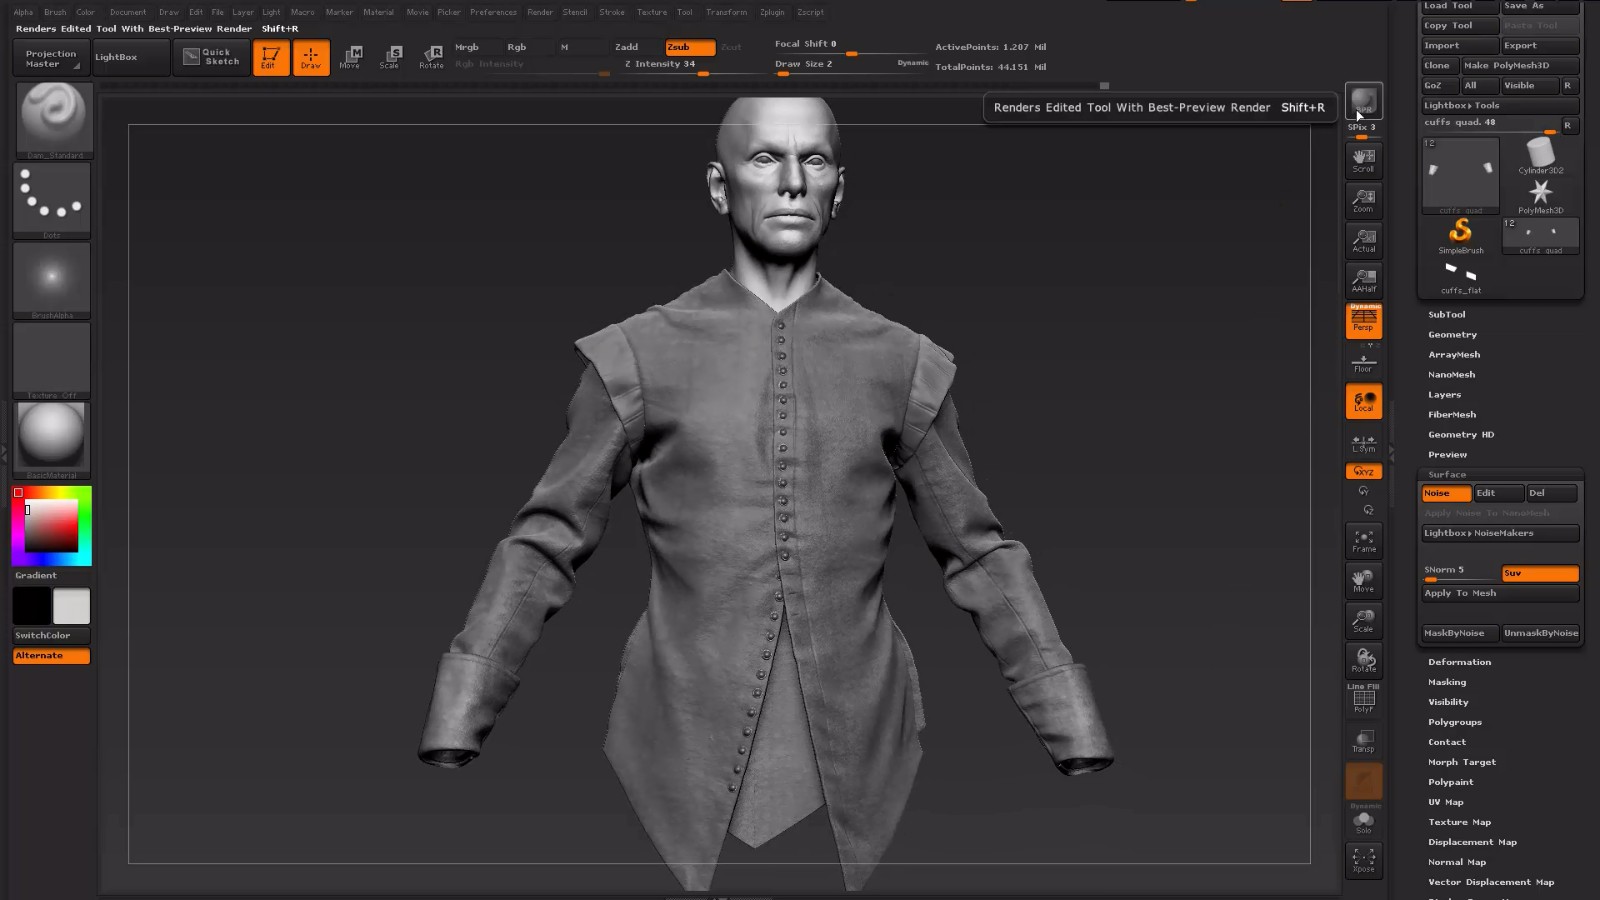Image resolution: width=1600 pixels, height=900 pixels.
Task: Toggle Zsub sculpt mode
Action: [x=690, y=47]
